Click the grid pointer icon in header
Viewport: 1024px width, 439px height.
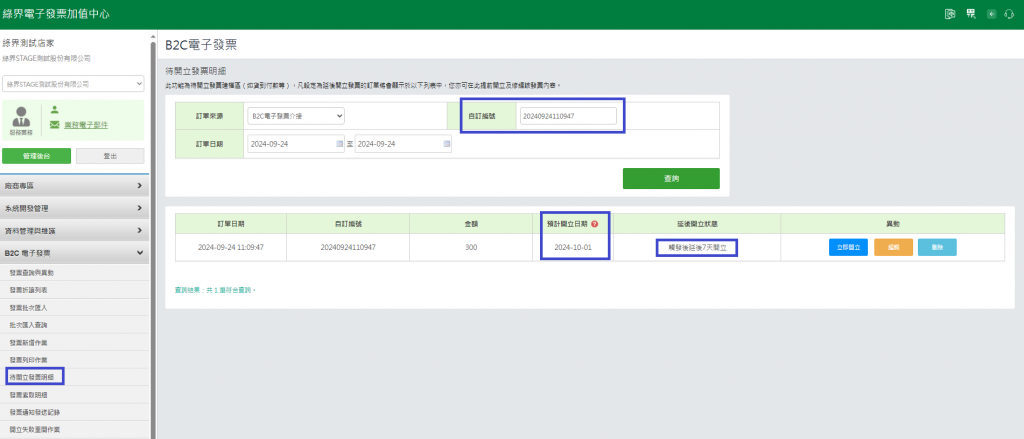pos(971,14)
